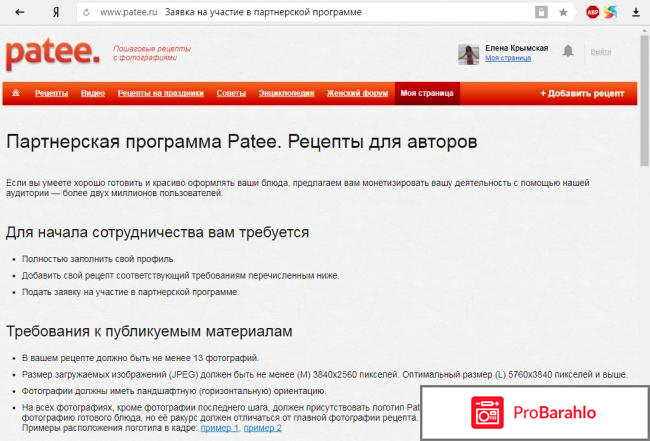Open Рецепты на праздники menu item
650x441 pixels.
tap(160, 93)
